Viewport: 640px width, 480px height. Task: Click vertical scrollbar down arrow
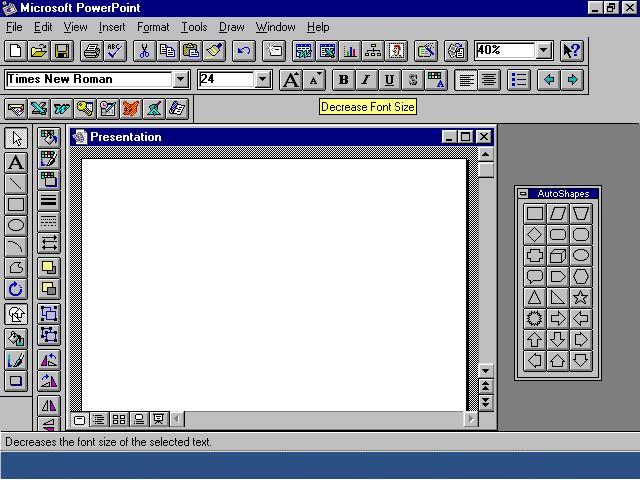pyautogui.click(x=486, y=371)
